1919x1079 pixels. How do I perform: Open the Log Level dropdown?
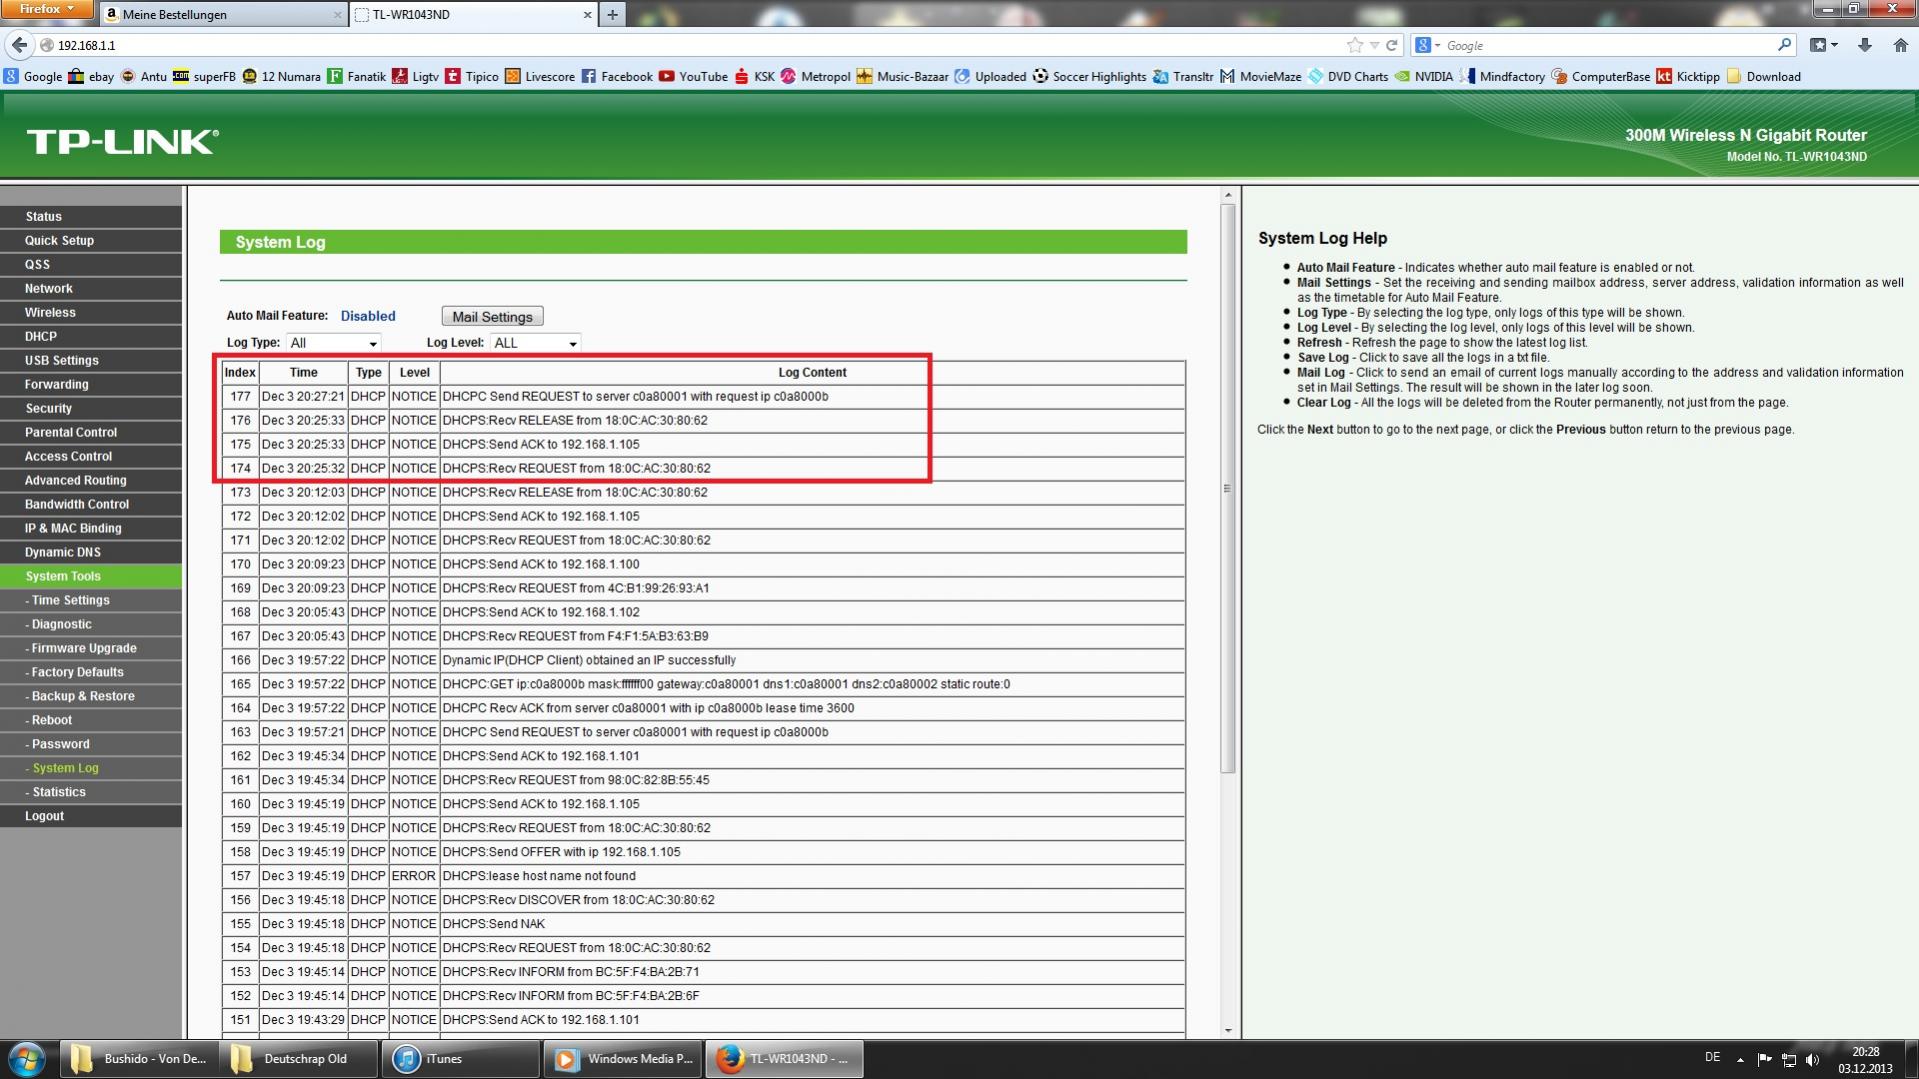535,343
